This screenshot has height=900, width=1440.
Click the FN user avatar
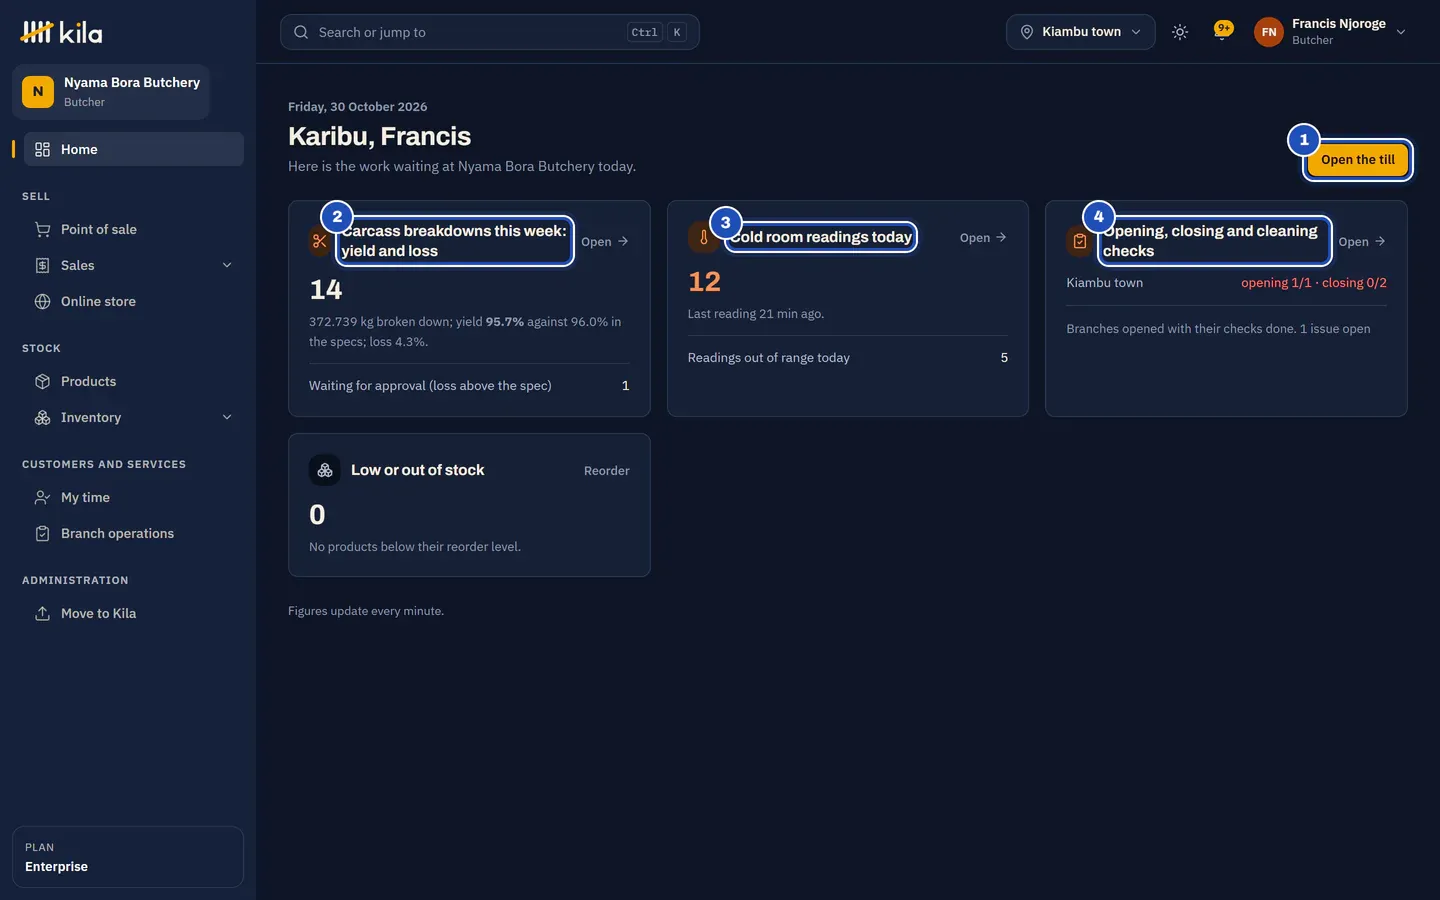(x=1269, y=32)
